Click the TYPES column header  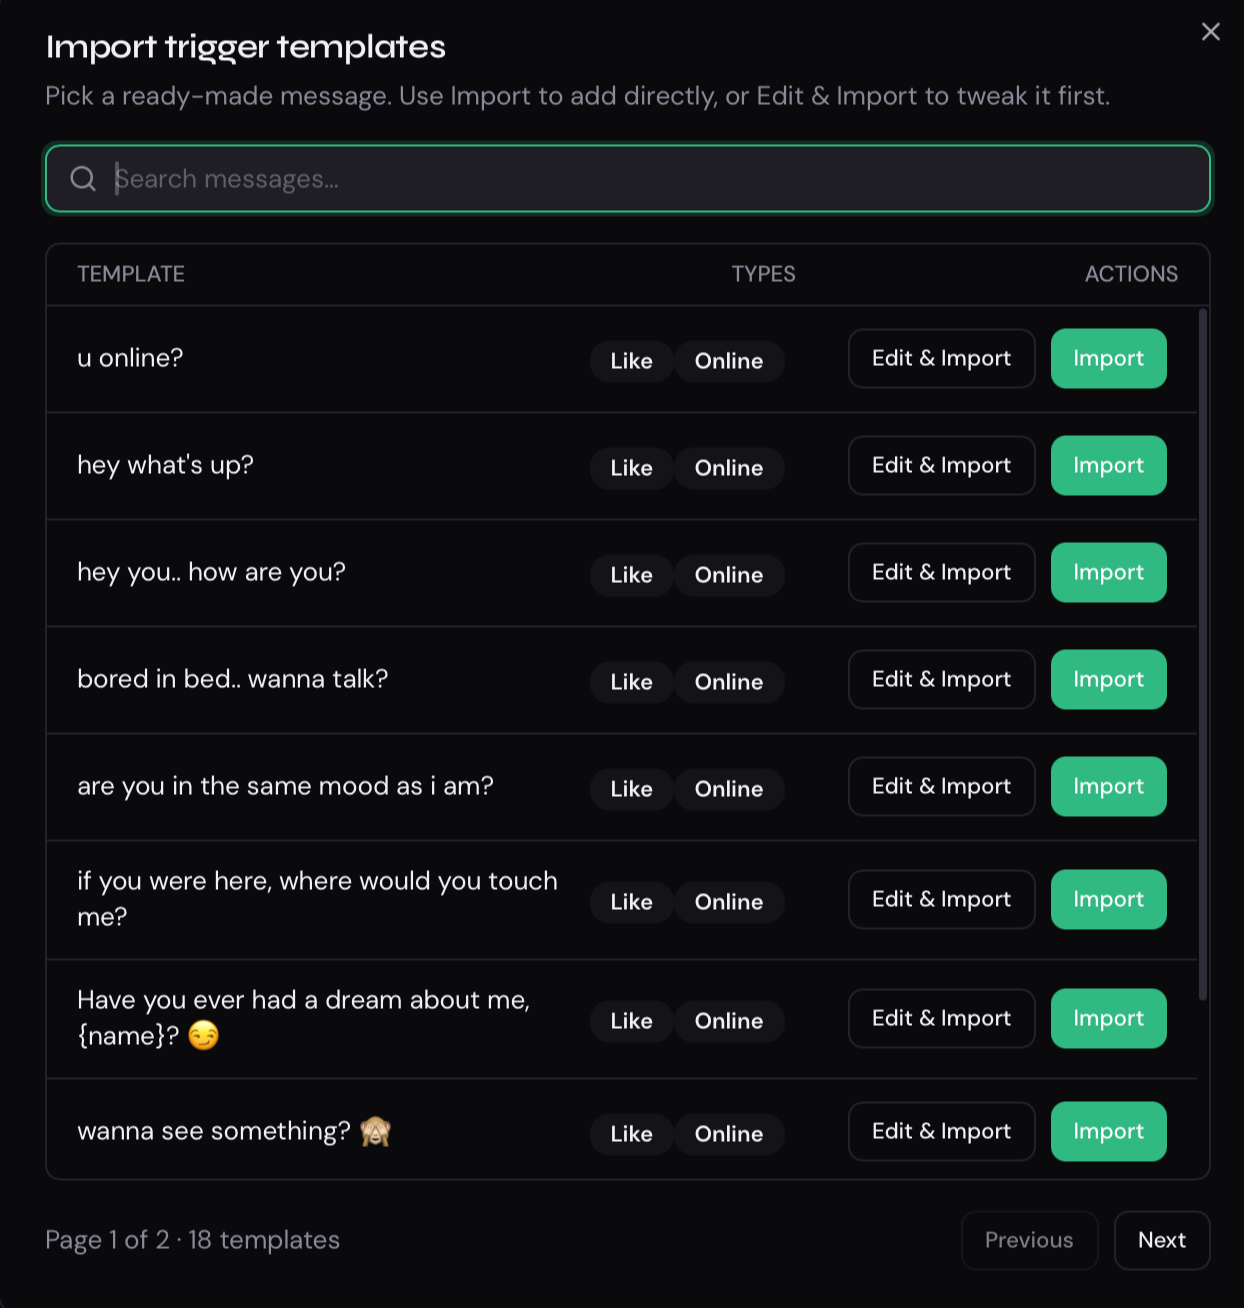pyautogui.click(x=763, y=274)
